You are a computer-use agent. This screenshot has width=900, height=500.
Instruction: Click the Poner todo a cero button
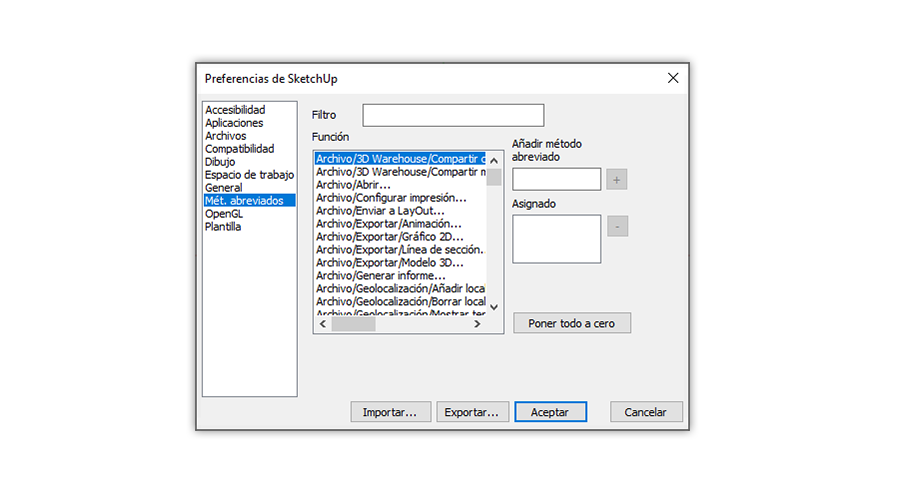[572, 323]
